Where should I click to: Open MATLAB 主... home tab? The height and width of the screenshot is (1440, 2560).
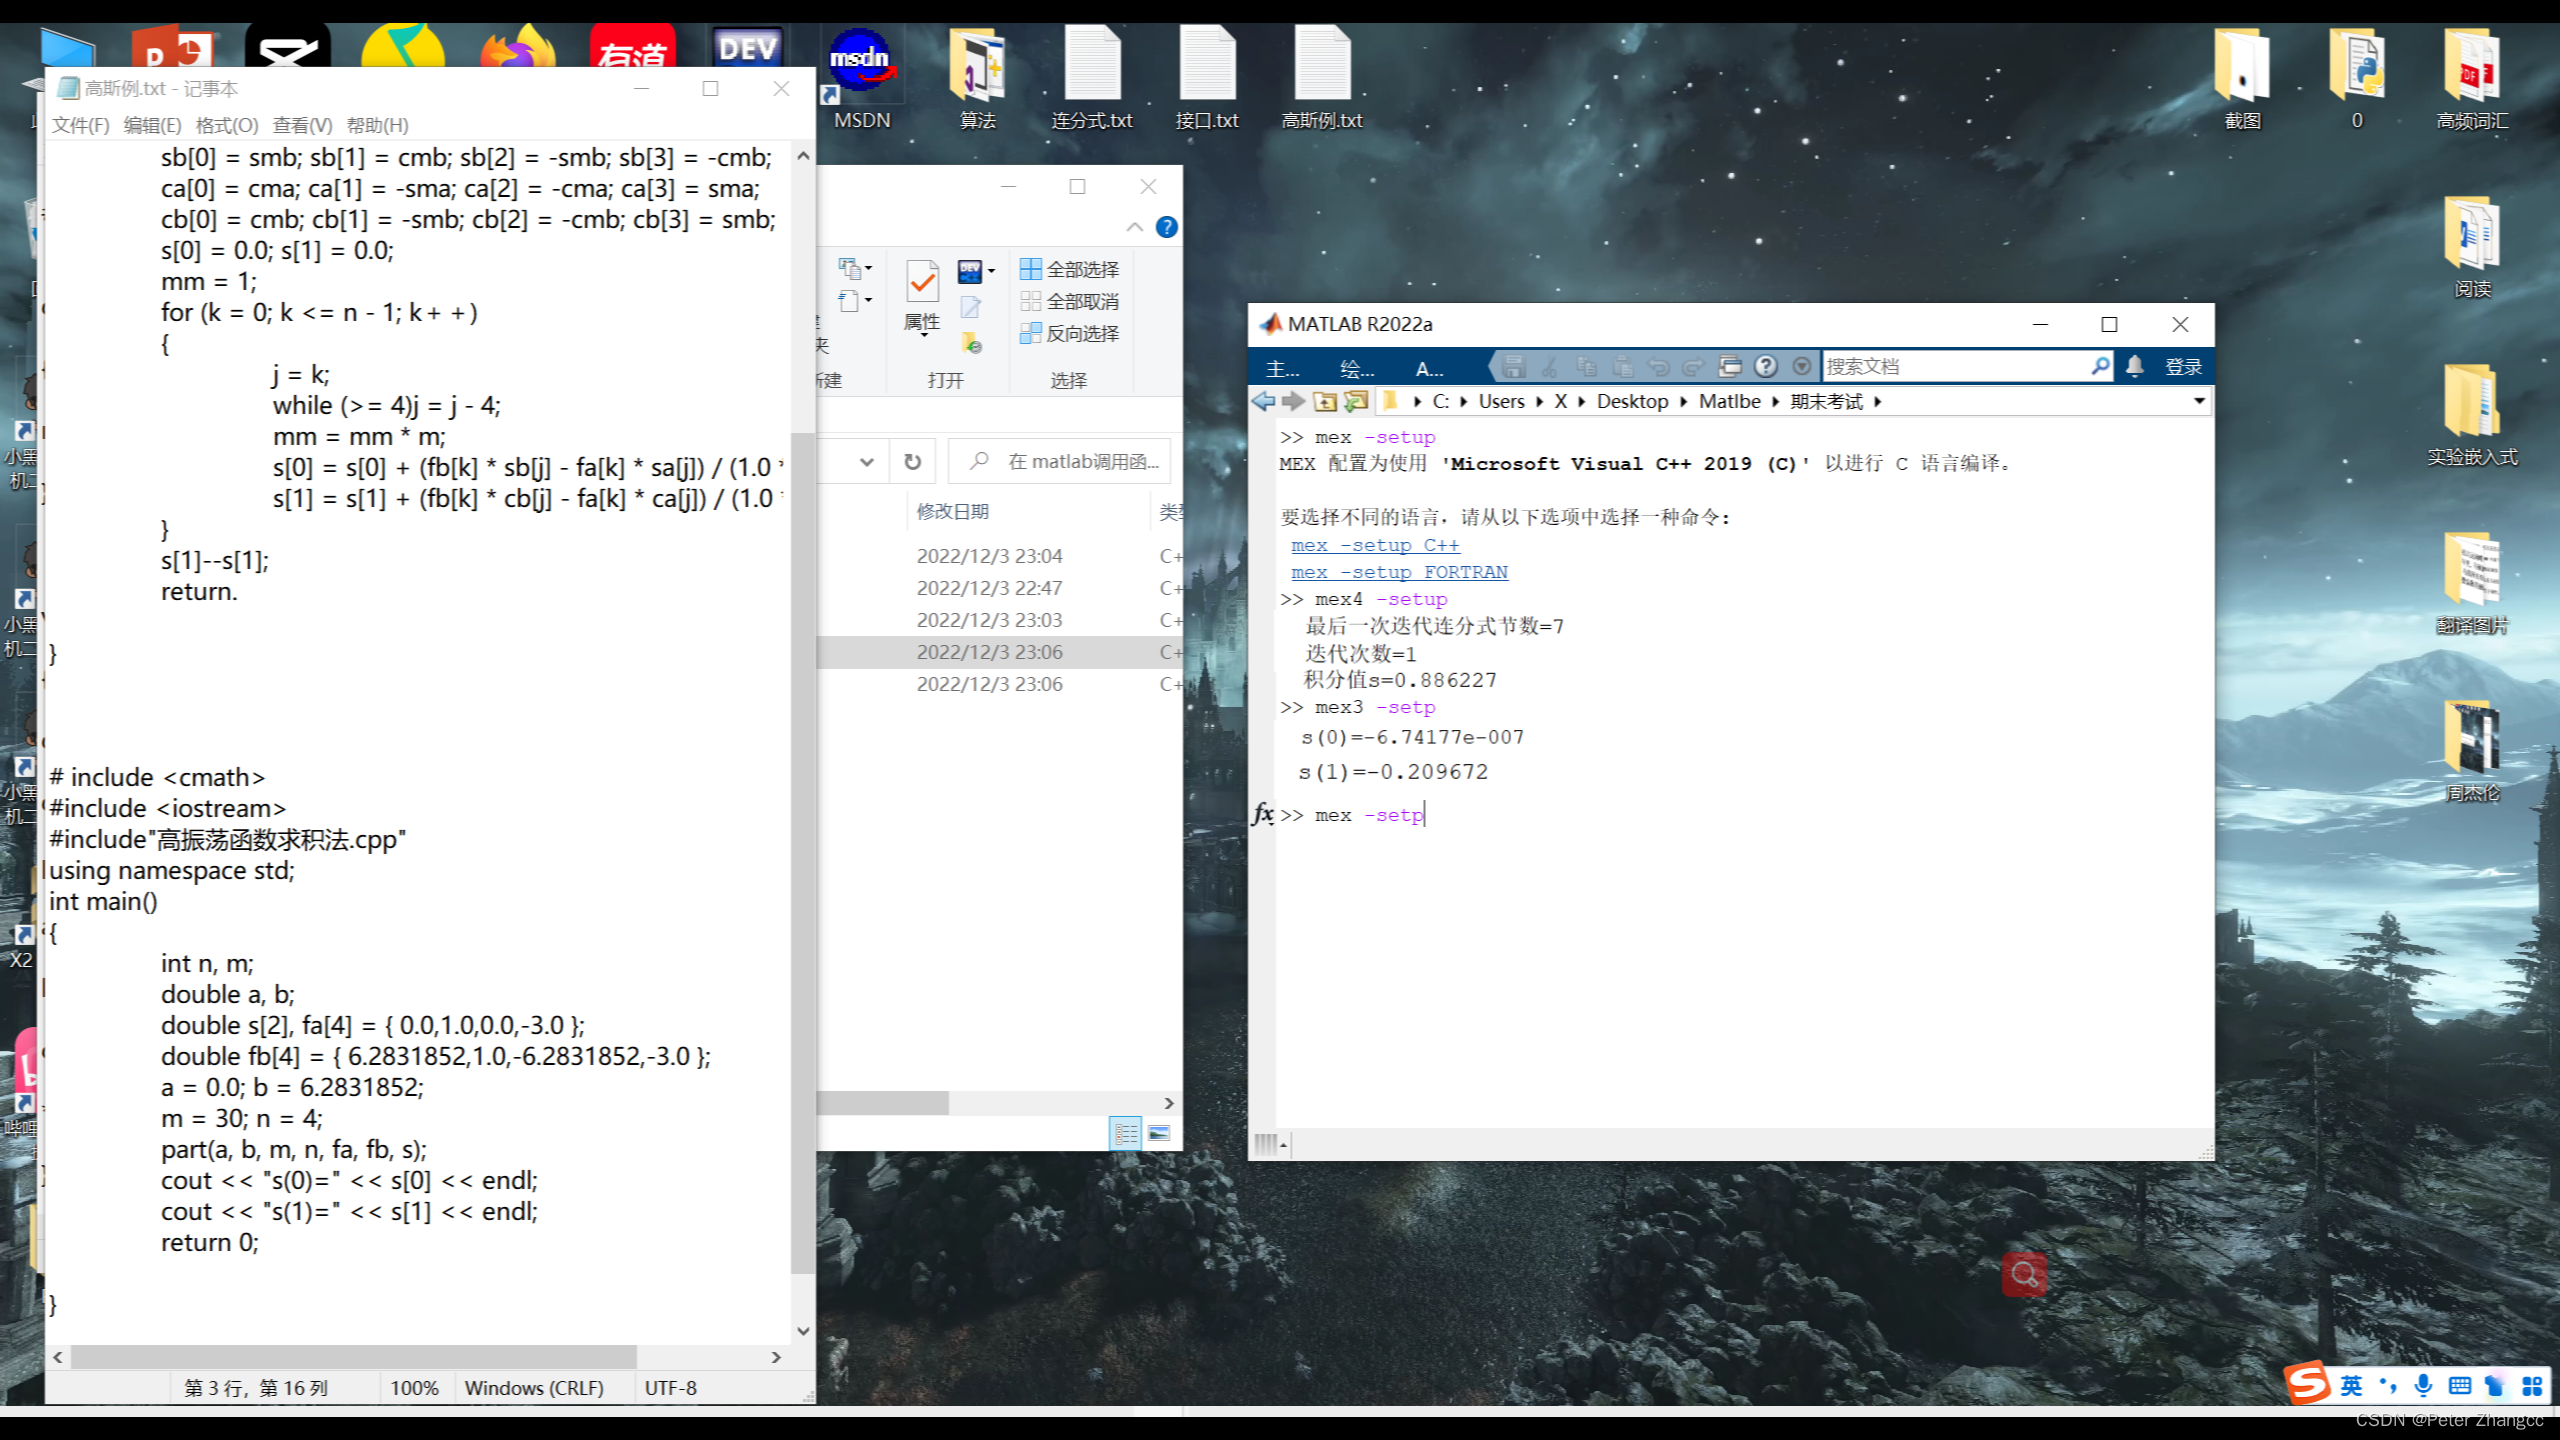tap(1282, 368)
